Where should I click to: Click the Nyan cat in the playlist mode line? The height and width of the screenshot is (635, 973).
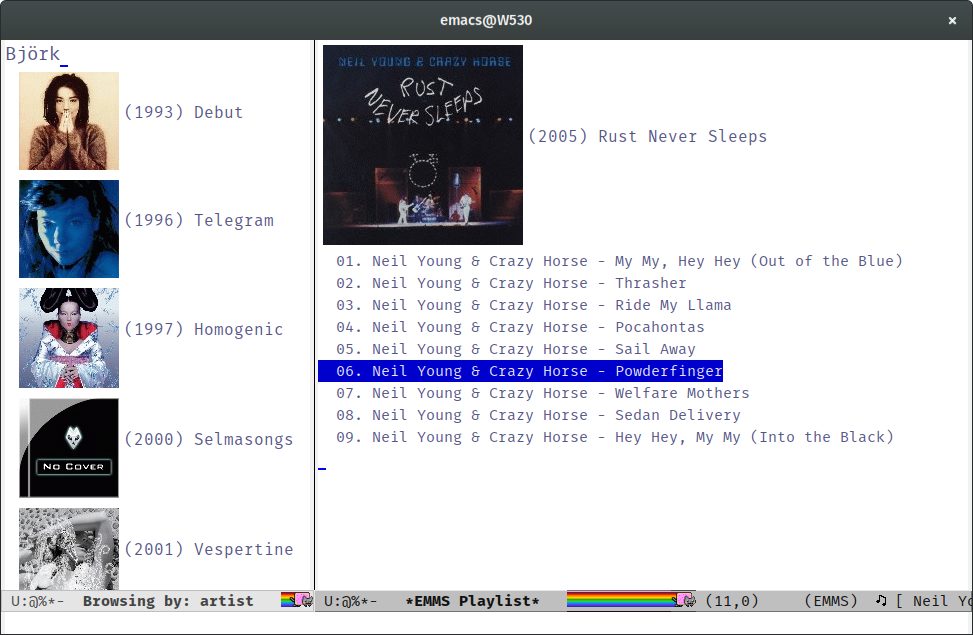[x=686, y=600]
